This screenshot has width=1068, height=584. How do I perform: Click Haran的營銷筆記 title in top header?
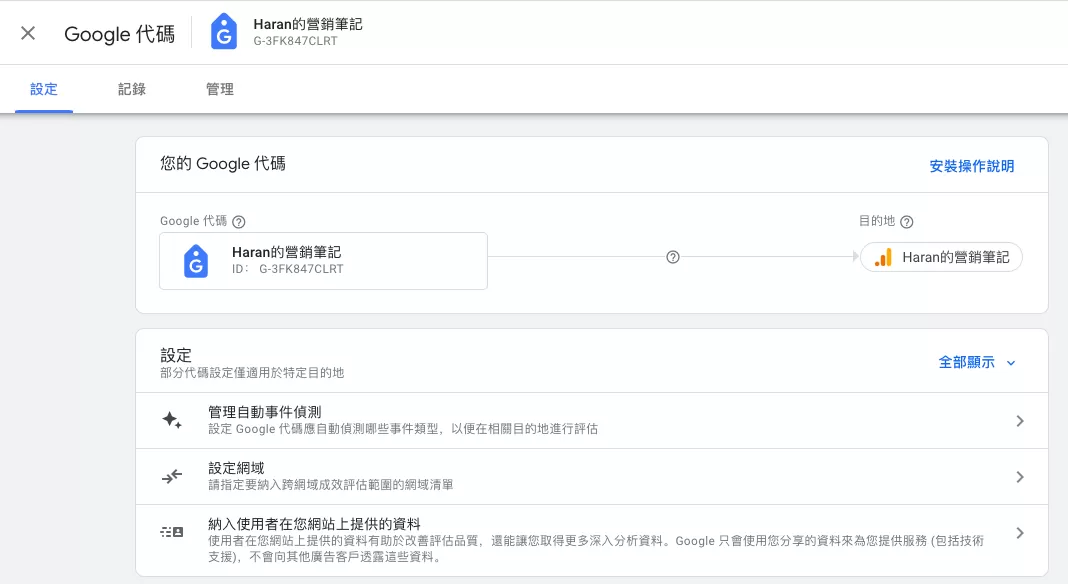(x=308, y=25)
